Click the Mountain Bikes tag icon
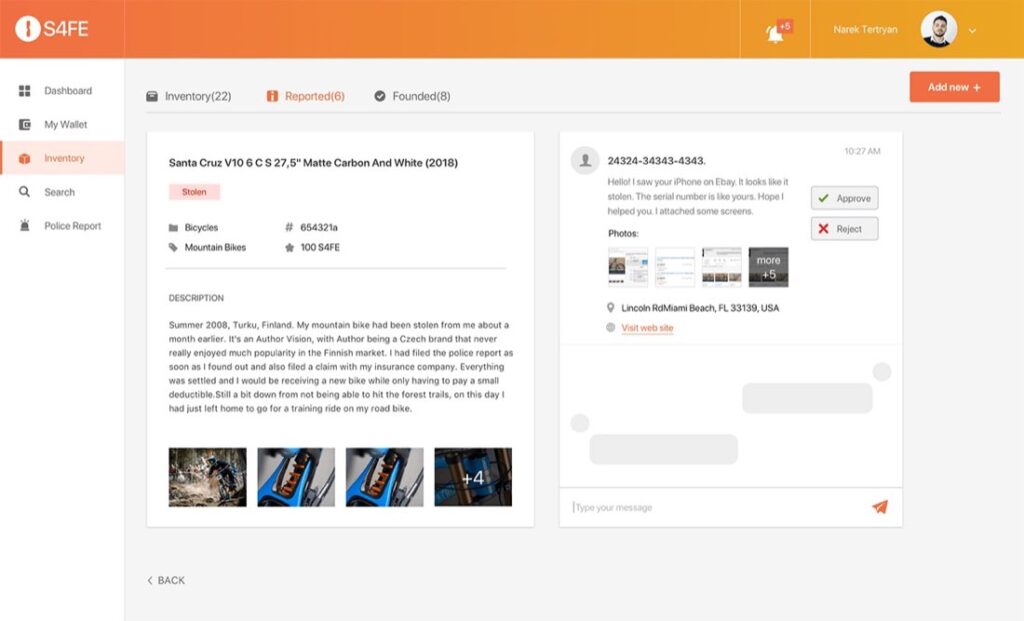1024x621 pixels. pos(173,247)
